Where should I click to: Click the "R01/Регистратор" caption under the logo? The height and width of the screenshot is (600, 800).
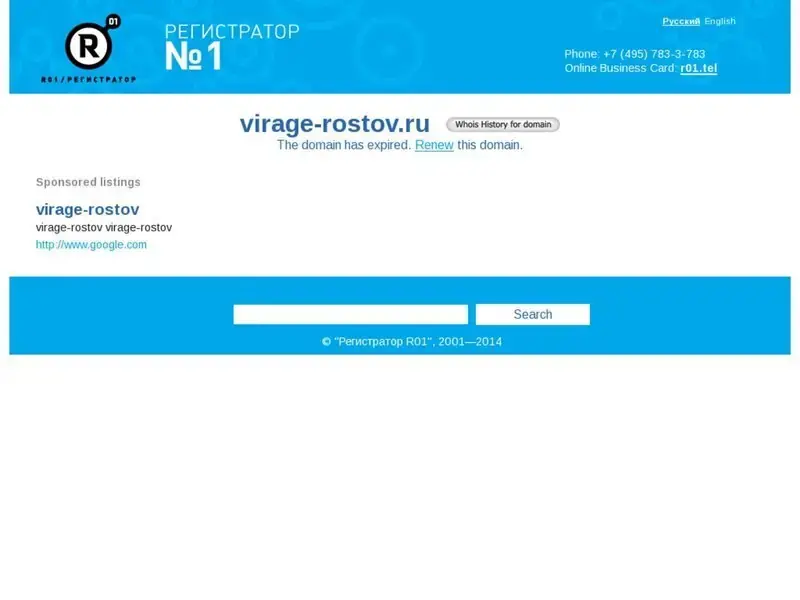click(x=88, y=79)
